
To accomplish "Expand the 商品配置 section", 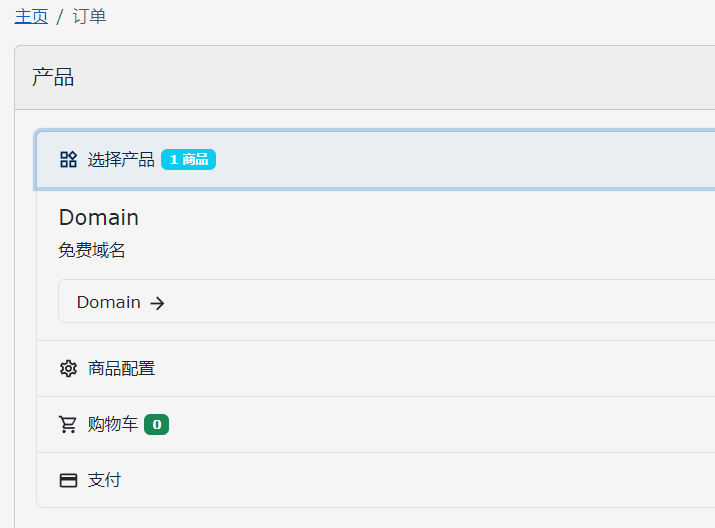I will coord(375,368).
